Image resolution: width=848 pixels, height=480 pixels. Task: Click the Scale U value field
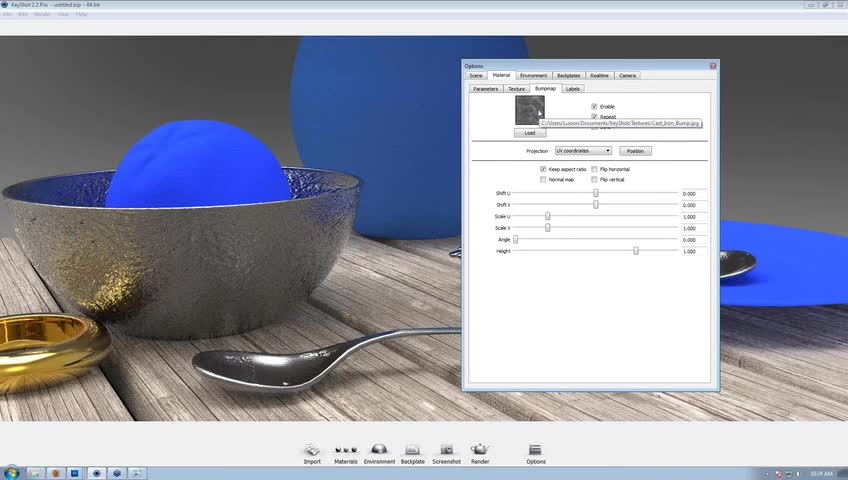click(694, 217)
